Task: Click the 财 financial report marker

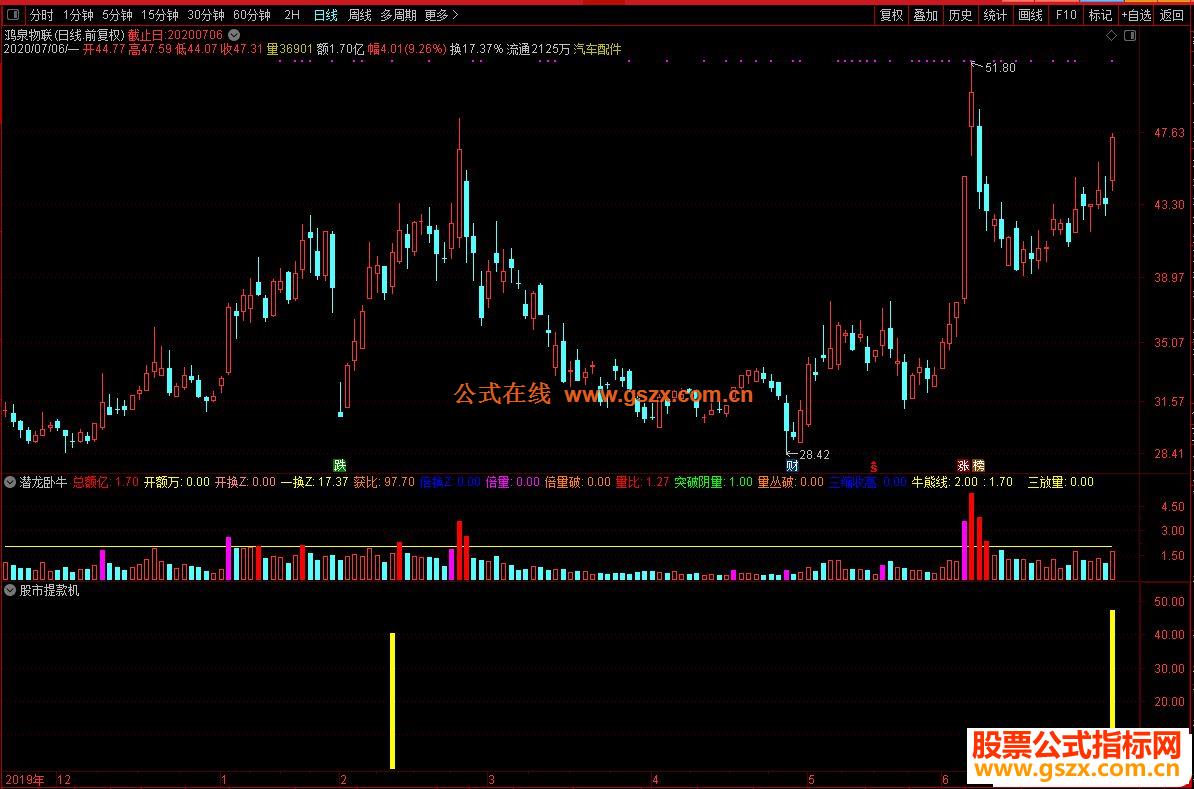Action: tap(793, 465)
